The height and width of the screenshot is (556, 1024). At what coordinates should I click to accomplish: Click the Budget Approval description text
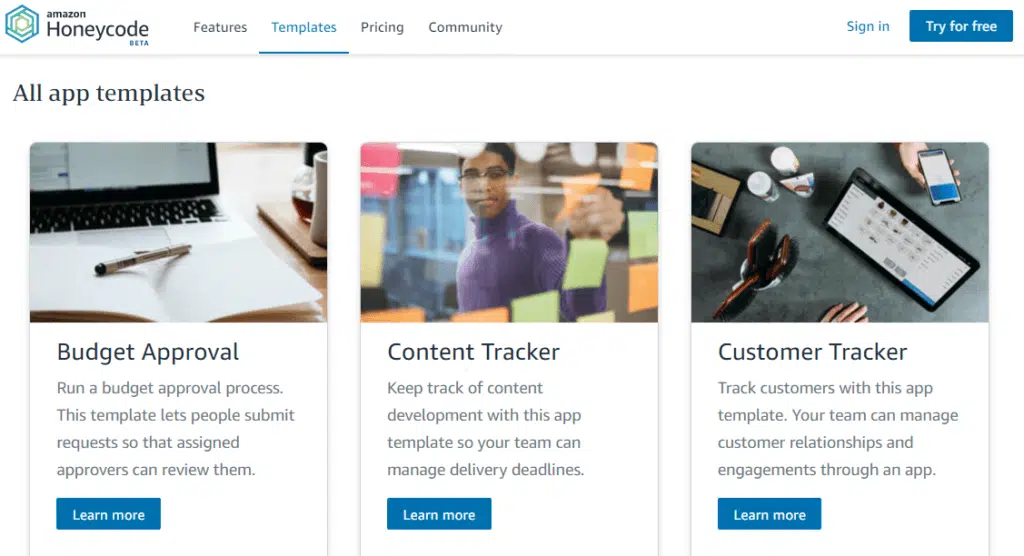pos(176,428)
